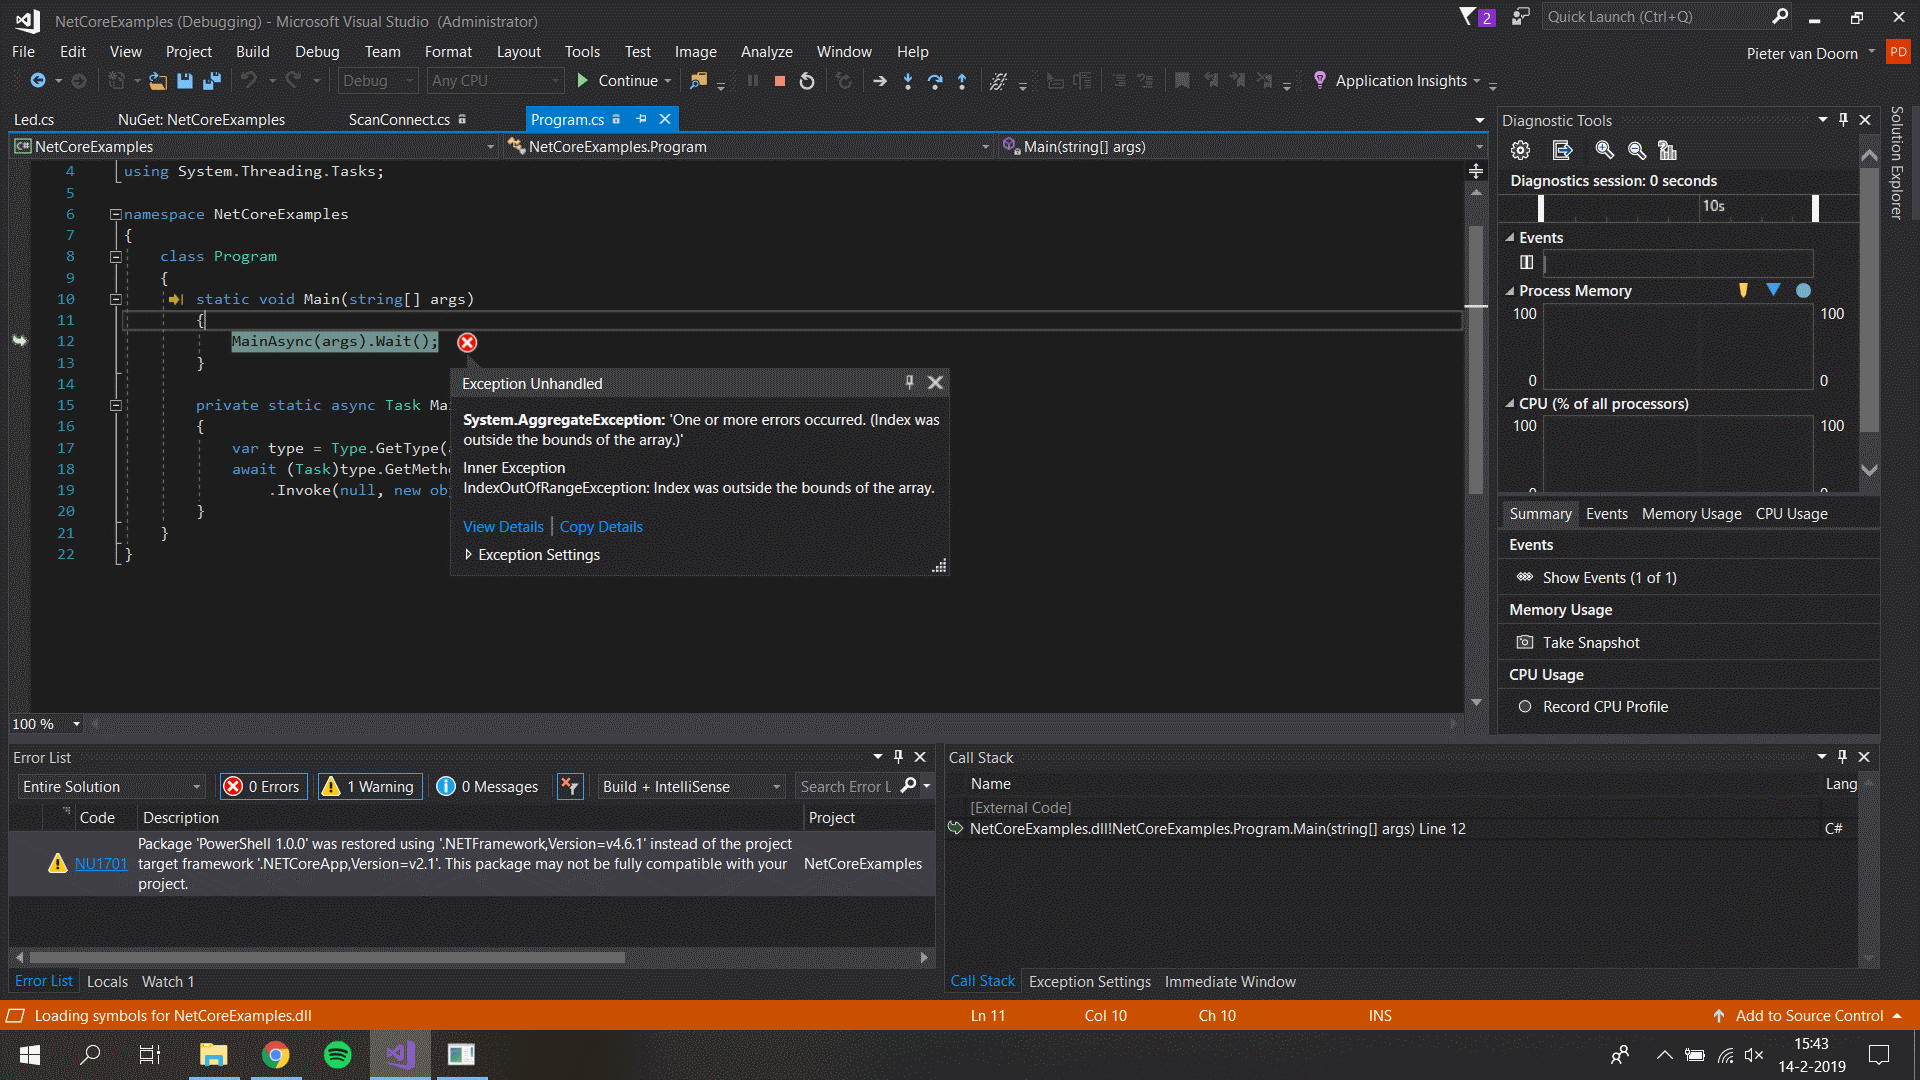Screen dimensions: 1920x1080
Task: Click the Open File folder icon
Action: pos(157,81)
